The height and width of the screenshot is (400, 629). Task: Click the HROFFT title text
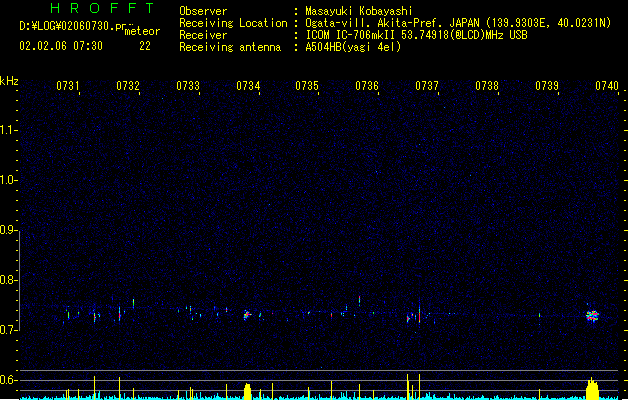102,8
